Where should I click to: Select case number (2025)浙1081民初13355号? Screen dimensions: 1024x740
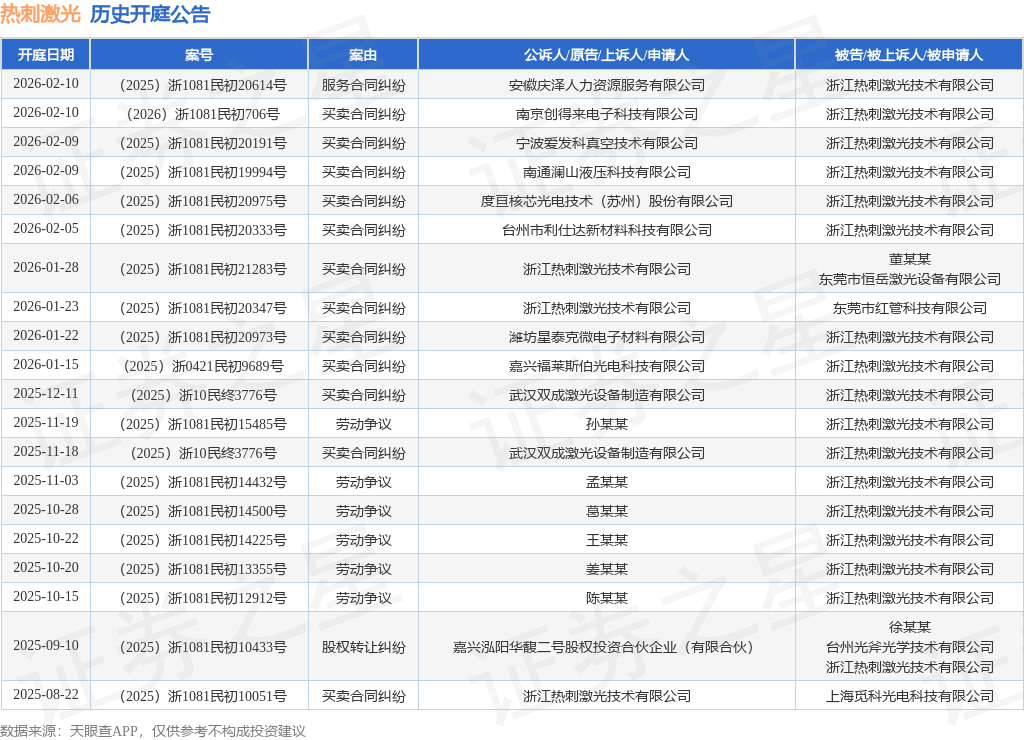[203, 570]
